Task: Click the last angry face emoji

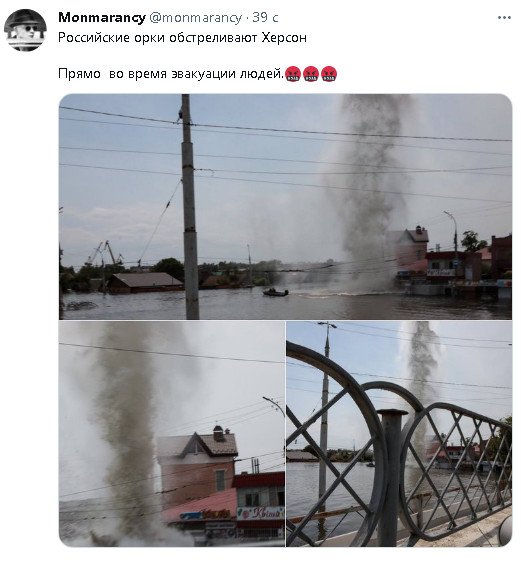Action: [329, 74]
